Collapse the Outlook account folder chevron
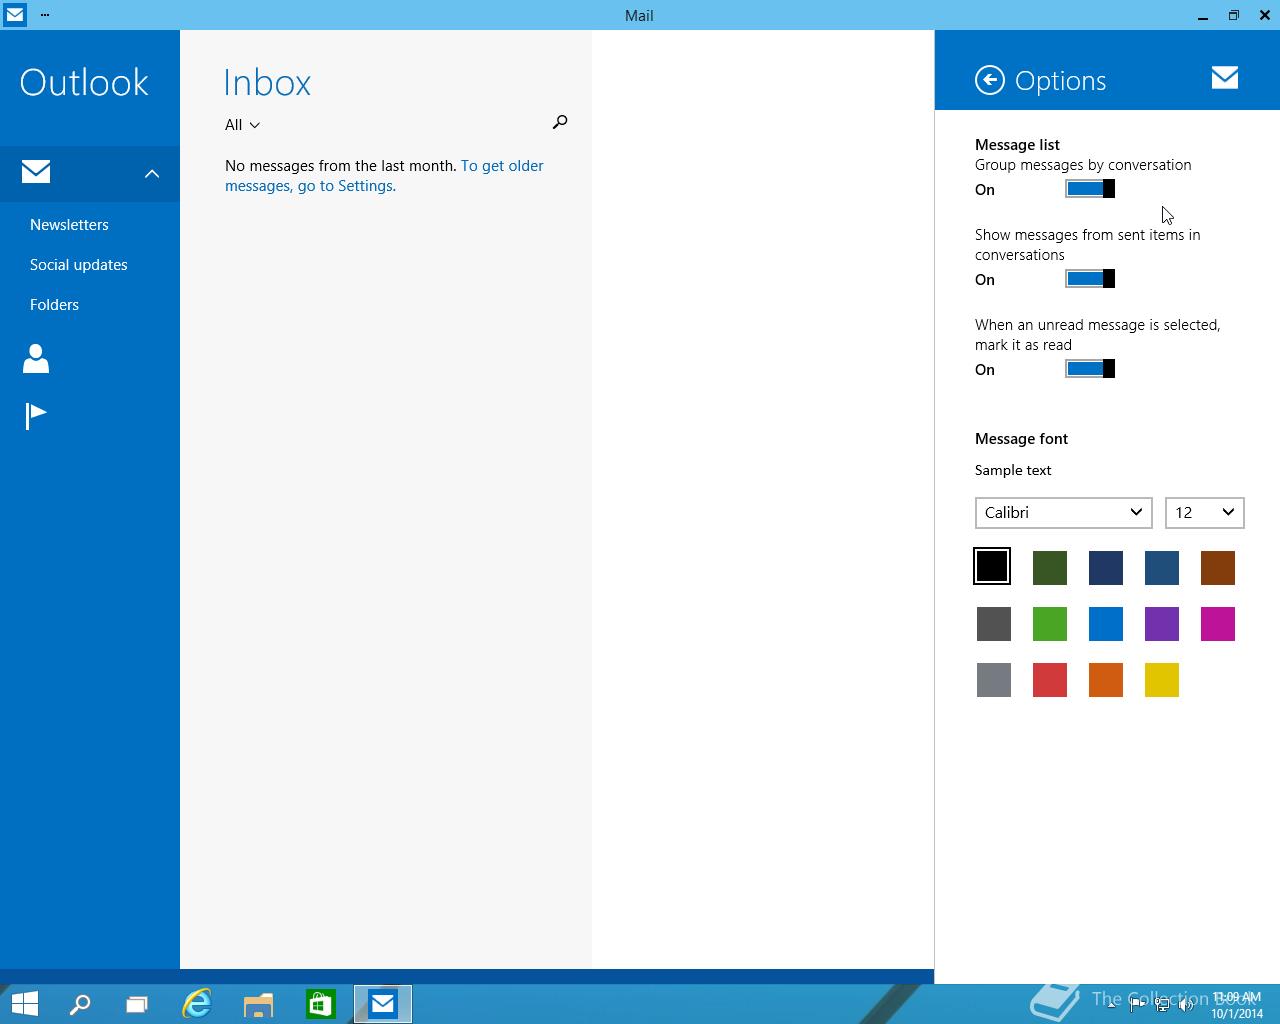Viewport: 1280px width, 1024px height. pos(152,173)
